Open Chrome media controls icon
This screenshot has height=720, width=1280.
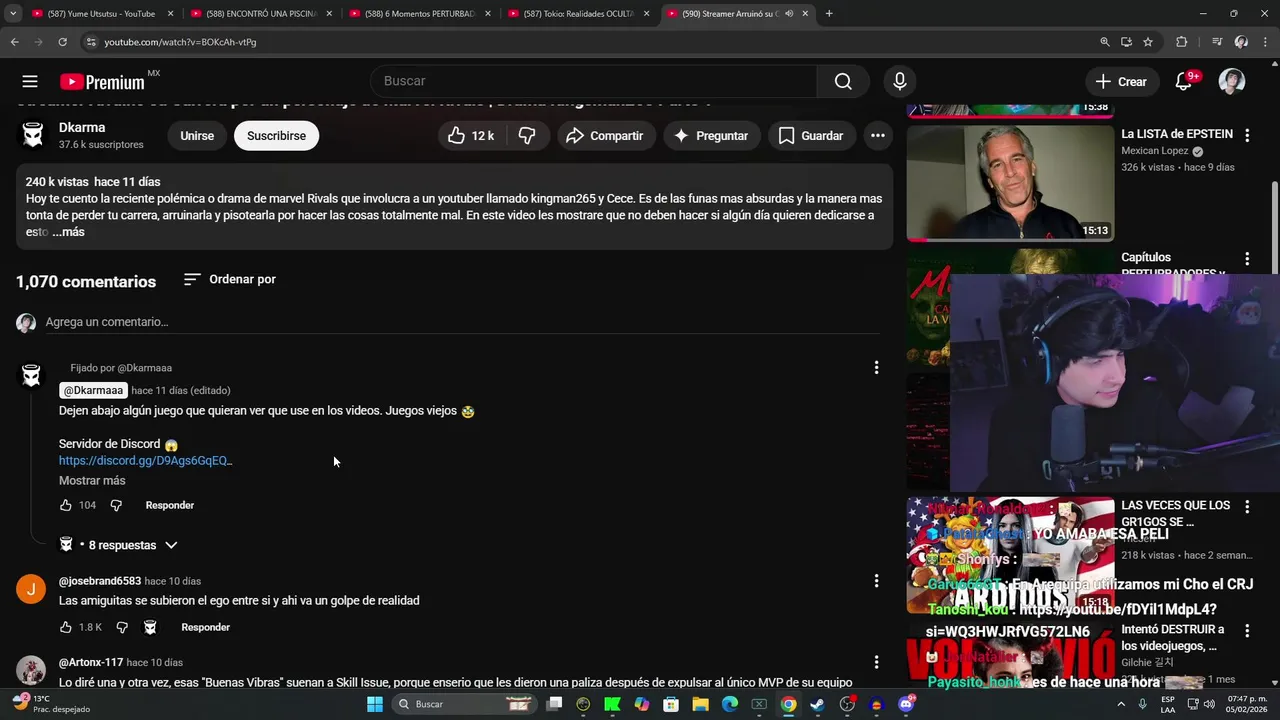pyautogui.click(x=1217, y=42)
